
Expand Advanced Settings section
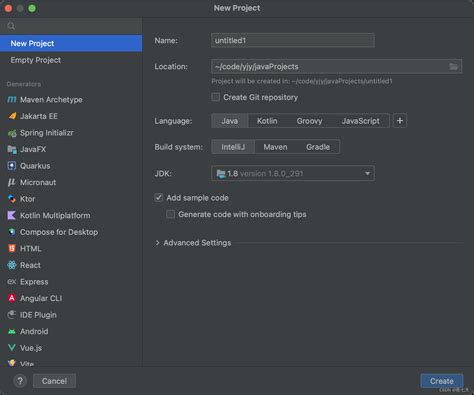coord(158,243)
